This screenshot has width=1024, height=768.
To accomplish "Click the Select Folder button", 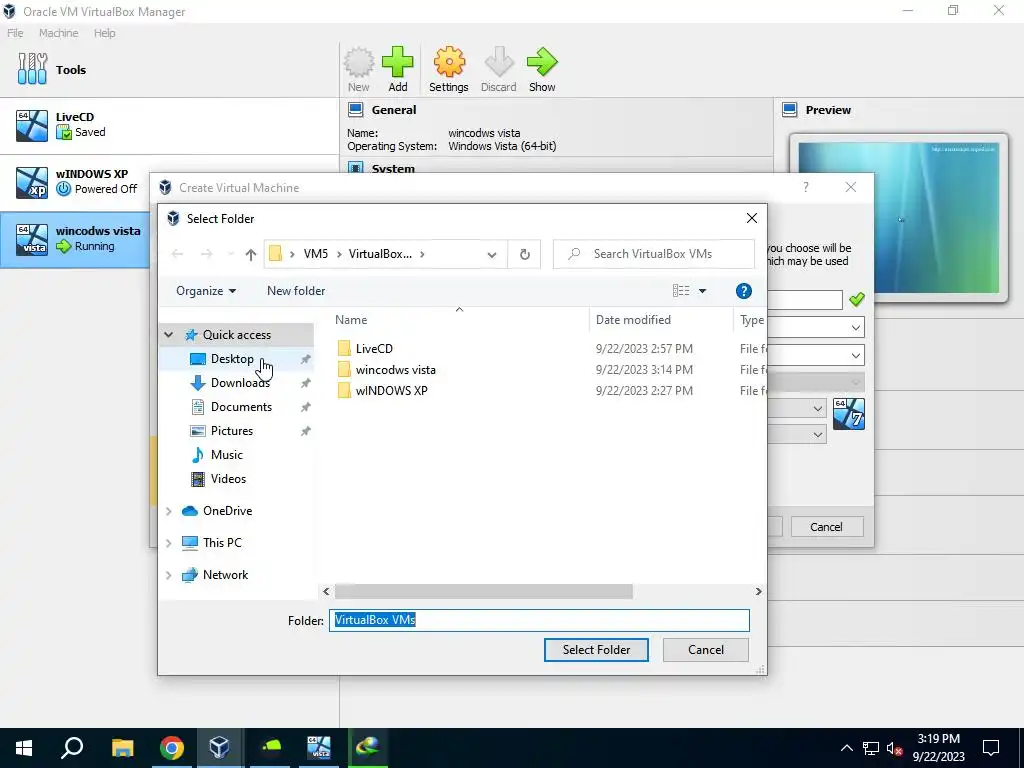I will (x=596, y=650).
